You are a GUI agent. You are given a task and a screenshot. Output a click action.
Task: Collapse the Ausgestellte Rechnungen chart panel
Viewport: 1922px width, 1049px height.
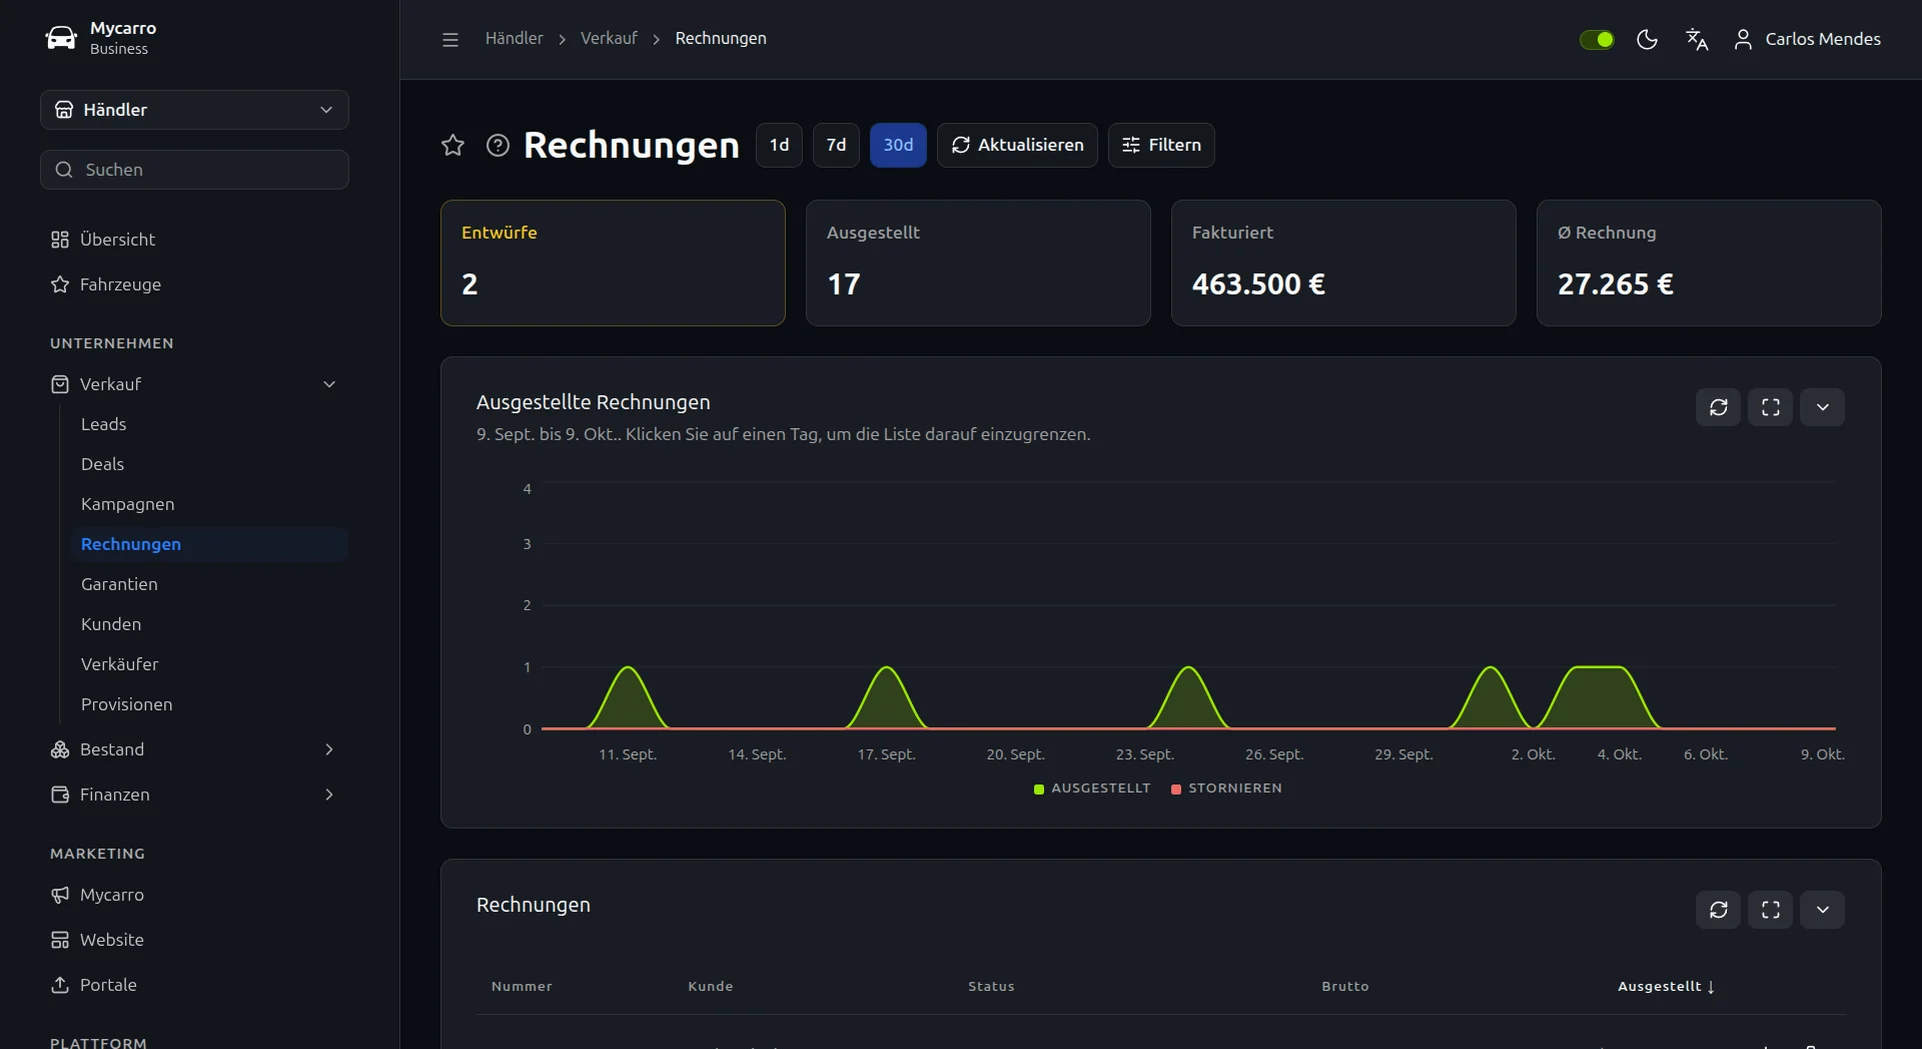coord(1822,407)
